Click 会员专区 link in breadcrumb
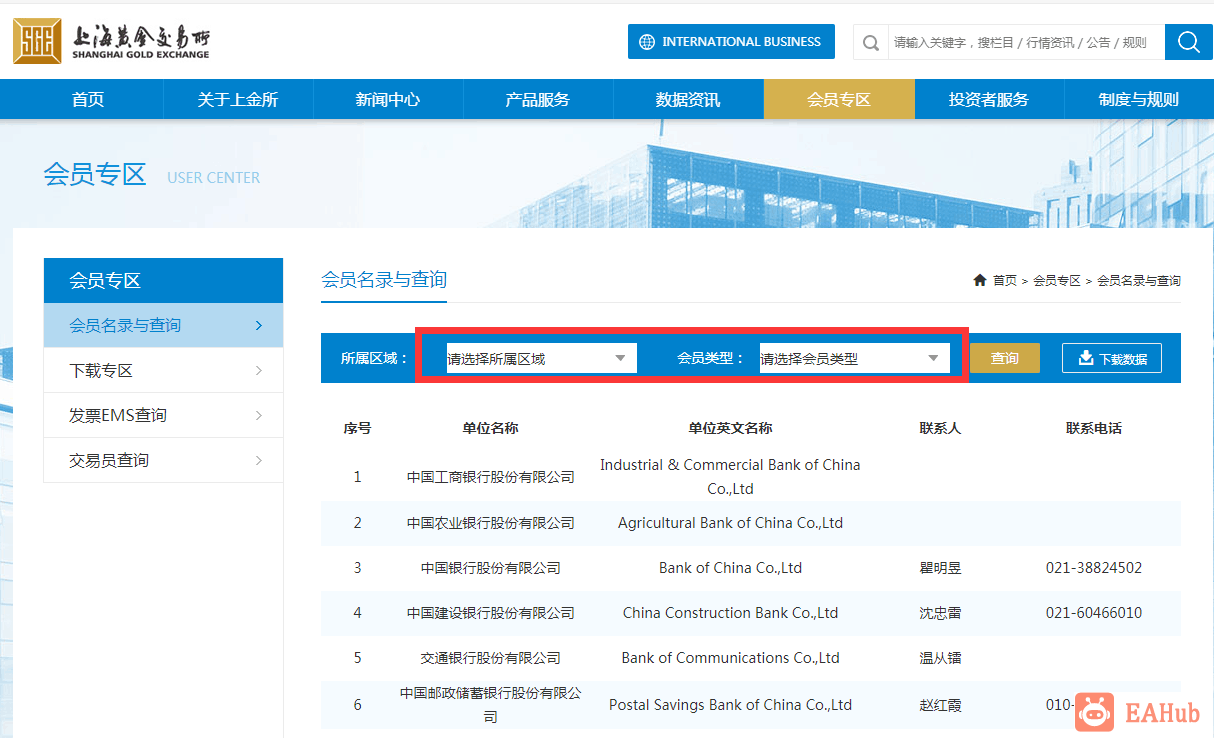The width and height of the screenshot is (1214, 738). tap(1057, 281)
